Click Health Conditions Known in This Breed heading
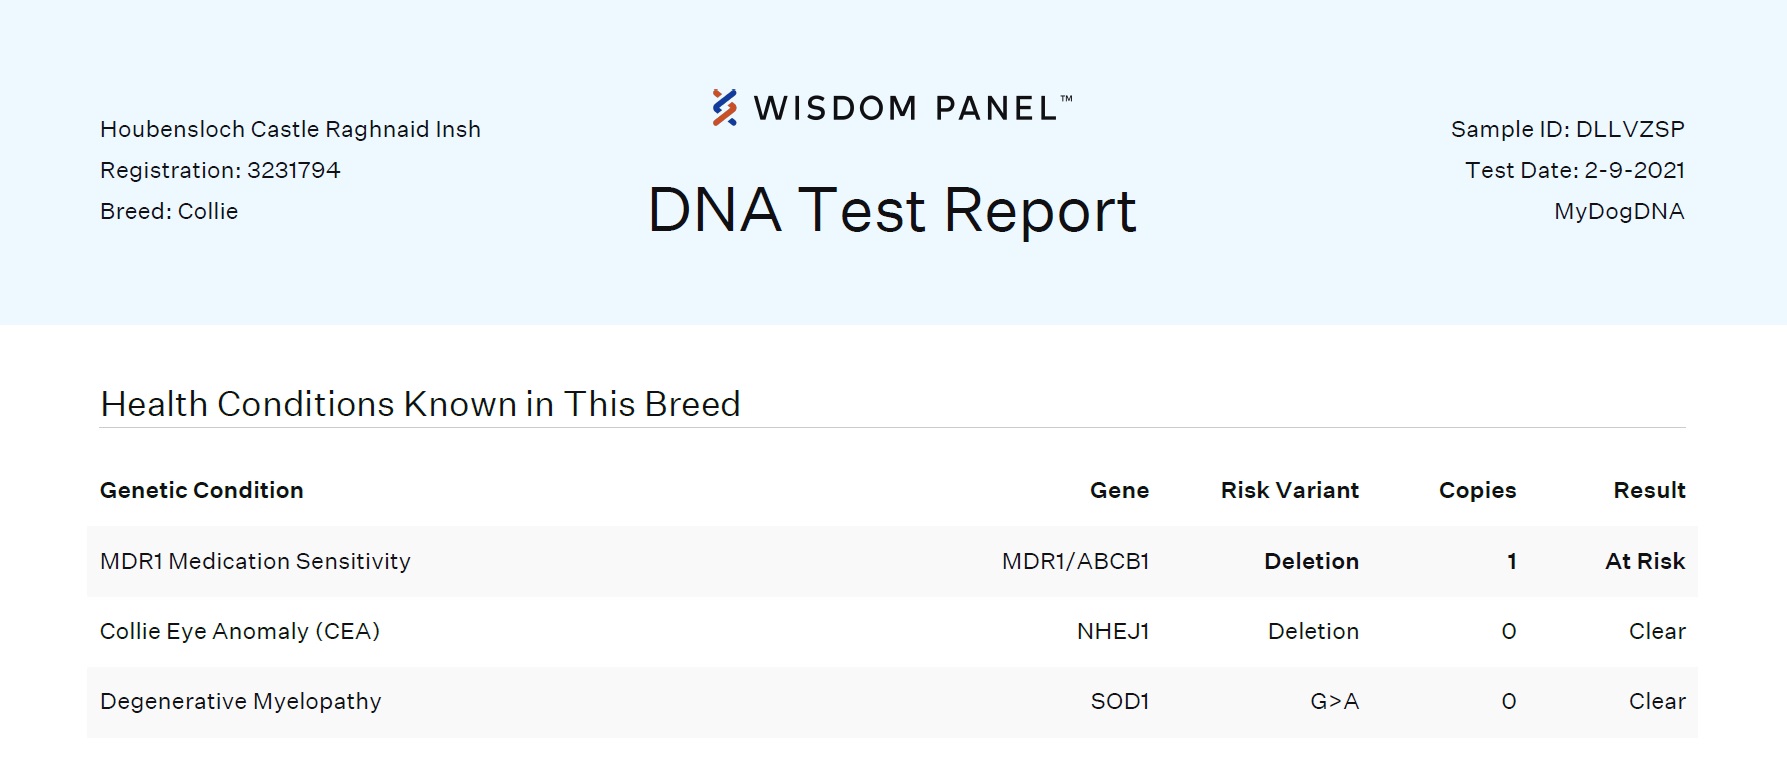Image resolution: width=1787 pixels, height=760 pixels. tap(420, 404)
